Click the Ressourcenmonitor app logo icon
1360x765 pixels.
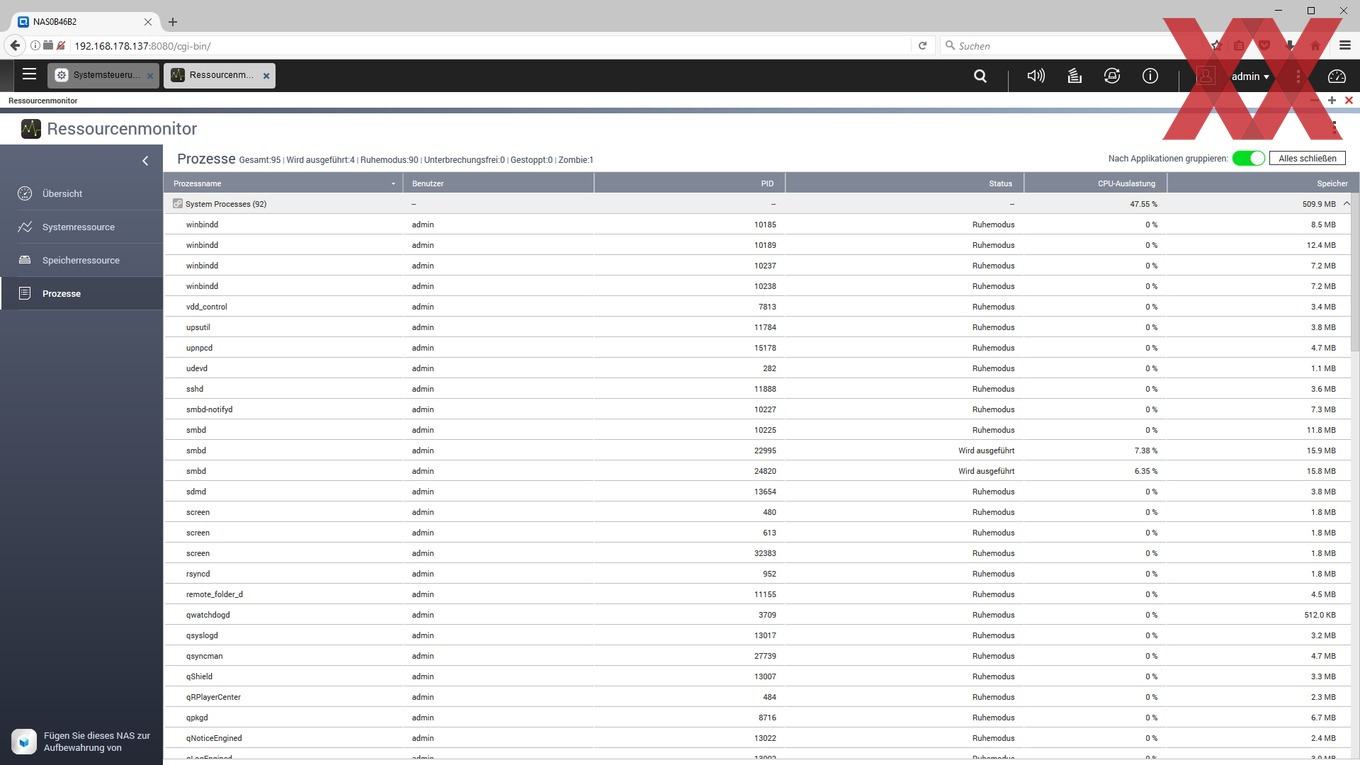pos(31,128)
